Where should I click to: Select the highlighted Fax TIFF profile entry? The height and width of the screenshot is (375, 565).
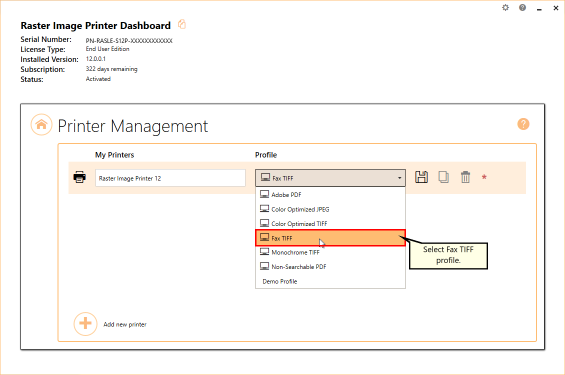pyautogui.click(x=330, y=238)
